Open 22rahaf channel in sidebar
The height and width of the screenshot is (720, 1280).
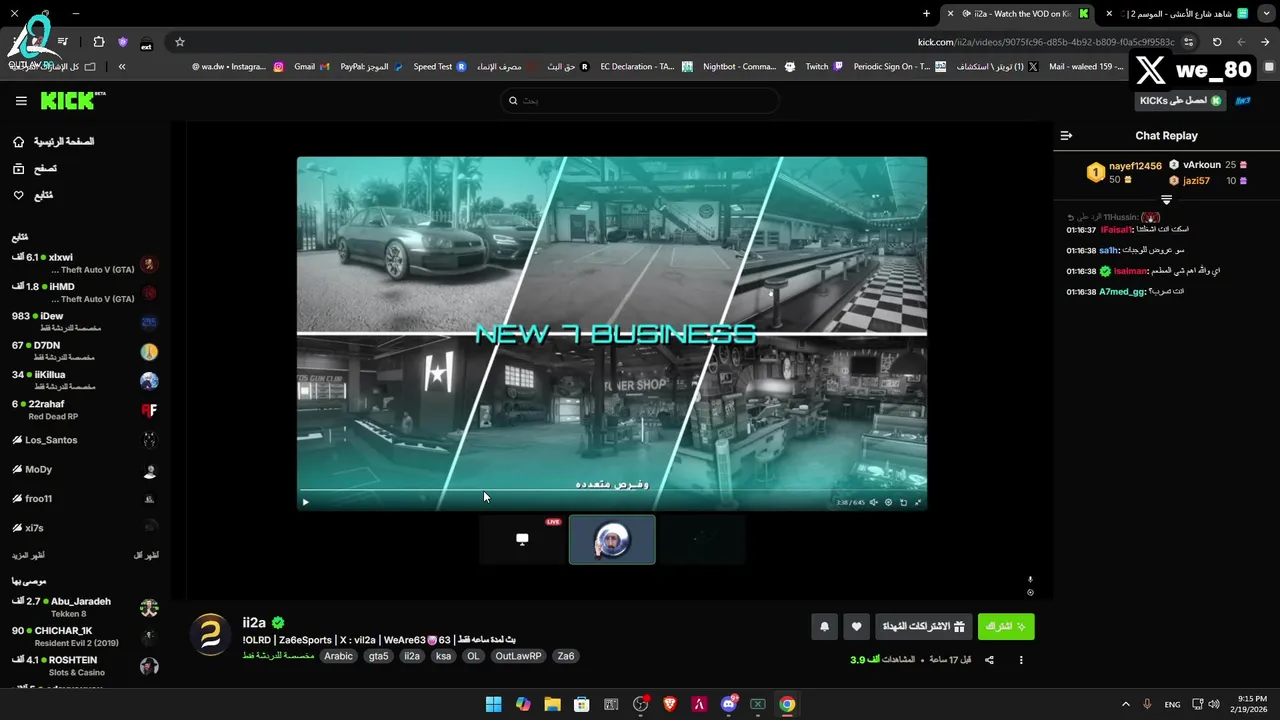85,410
